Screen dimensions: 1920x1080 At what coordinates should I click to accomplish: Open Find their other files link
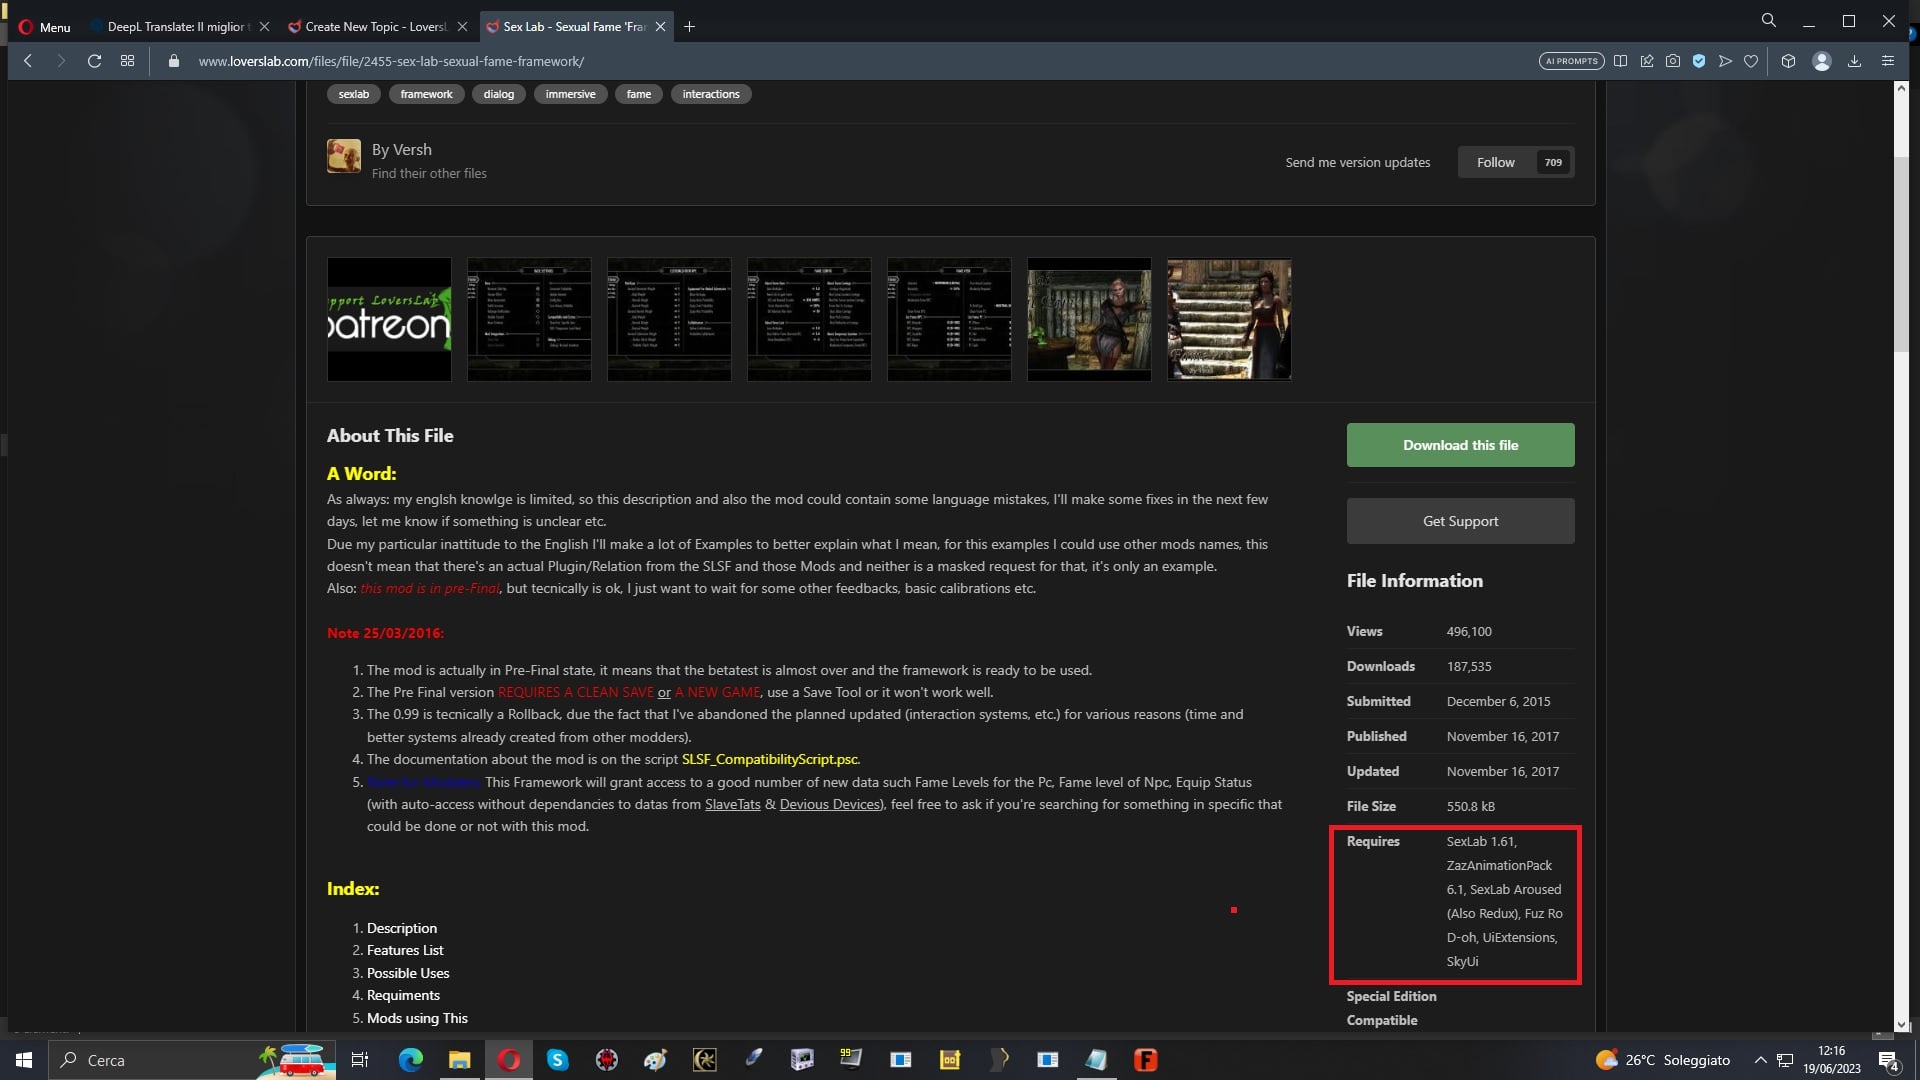(429, 174)
